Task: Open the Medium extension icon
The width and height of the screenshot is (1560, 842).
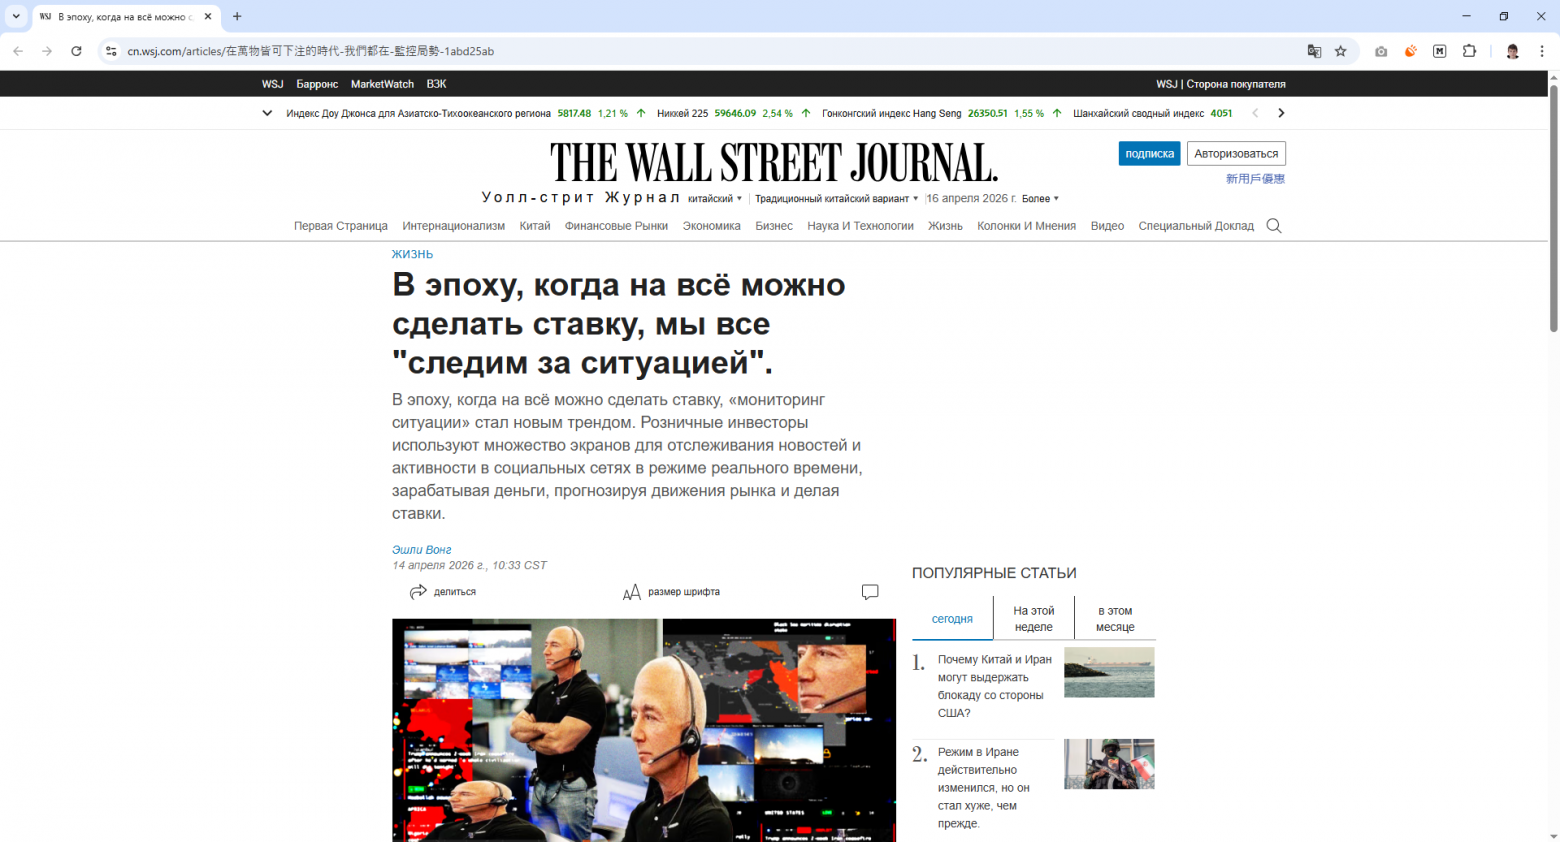Action: [x=1439, y=51]
